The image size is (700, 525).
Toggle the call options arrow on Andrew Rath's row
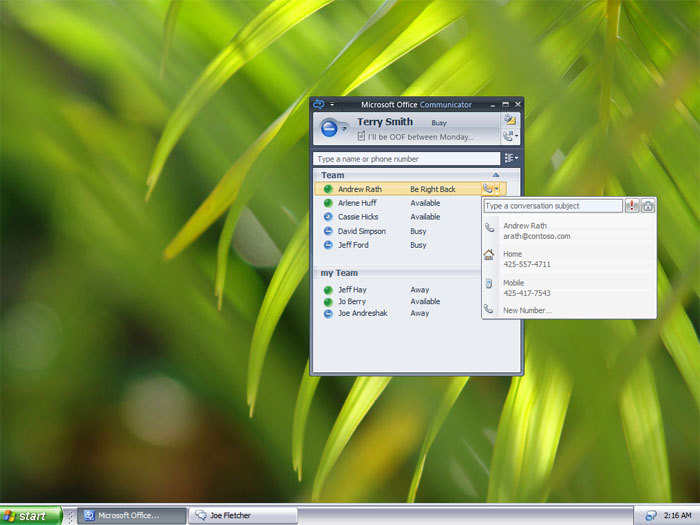pos(497,189)
